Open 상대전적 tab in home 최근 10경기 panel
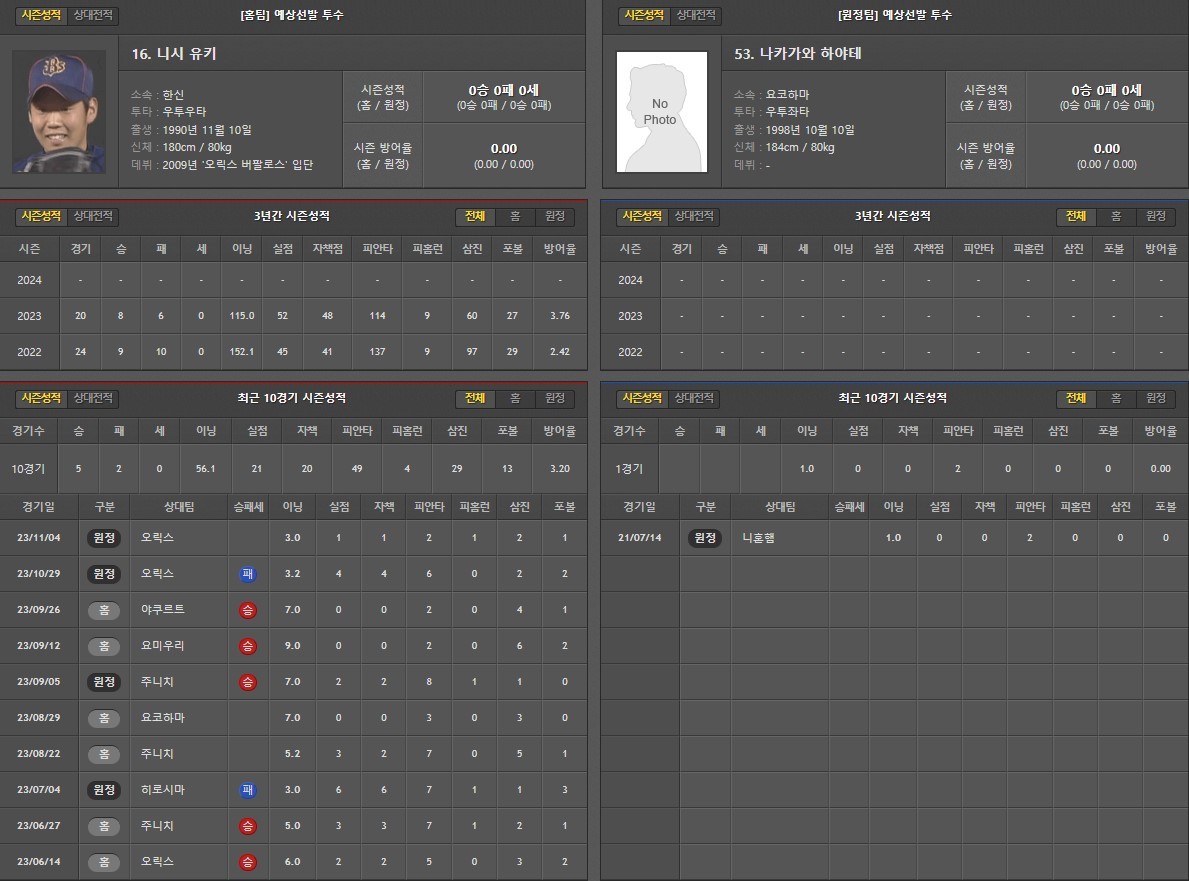The width and height of the screenshot is (1189, 881). [93, 398]
